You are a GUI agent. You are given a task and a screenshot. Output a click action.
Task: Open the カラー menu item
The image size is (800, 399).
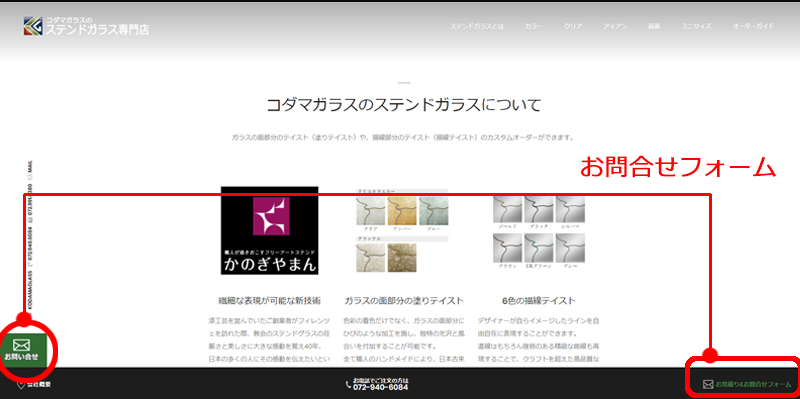click(534, 26)
